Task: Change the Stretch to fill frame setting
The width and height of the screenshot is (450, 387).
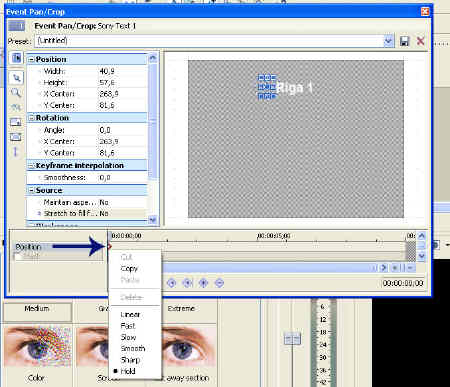Action: (104, 213)
